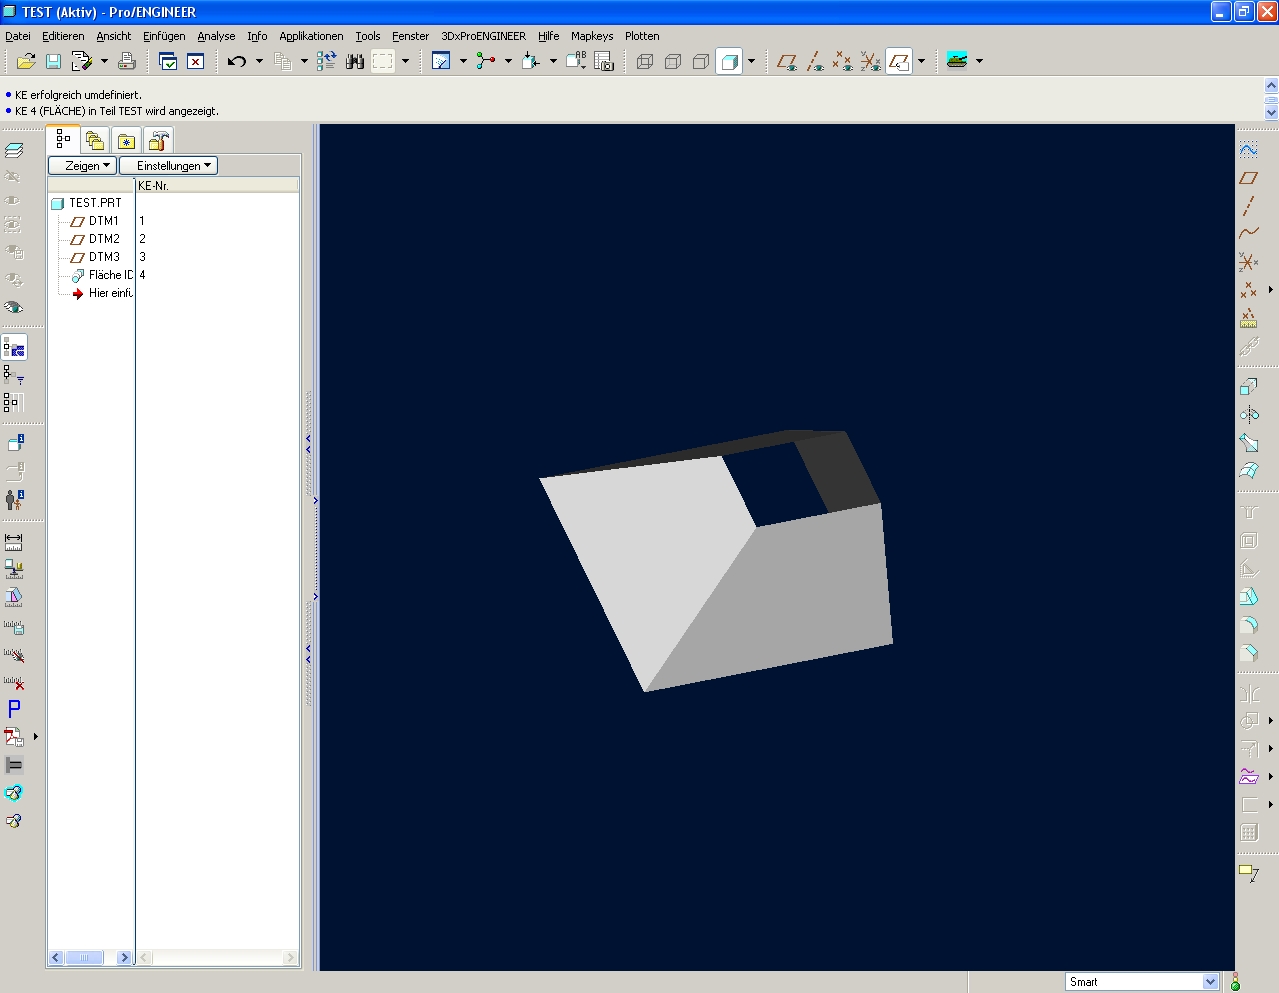Open the Einstellungen dropdown
The height and width of the screenshot is (993, 1279).
[x=169, y=166]
